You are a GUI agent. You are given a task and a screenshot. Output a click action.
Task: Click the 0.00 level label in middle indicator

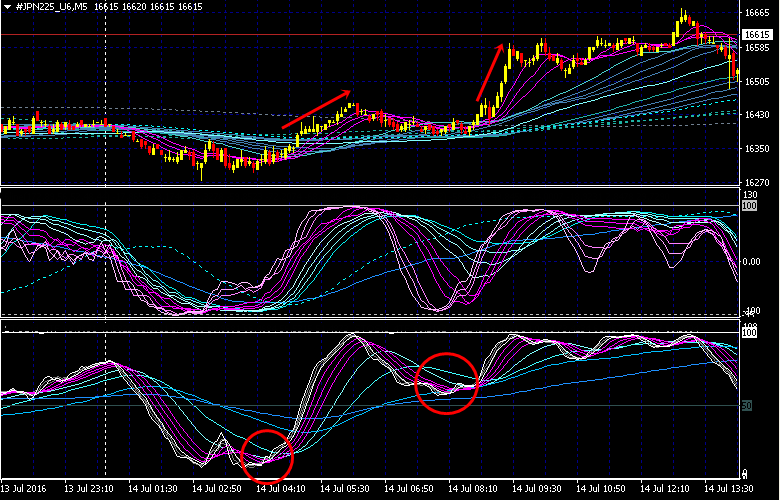pyautogui.click(x=752, y=262)
